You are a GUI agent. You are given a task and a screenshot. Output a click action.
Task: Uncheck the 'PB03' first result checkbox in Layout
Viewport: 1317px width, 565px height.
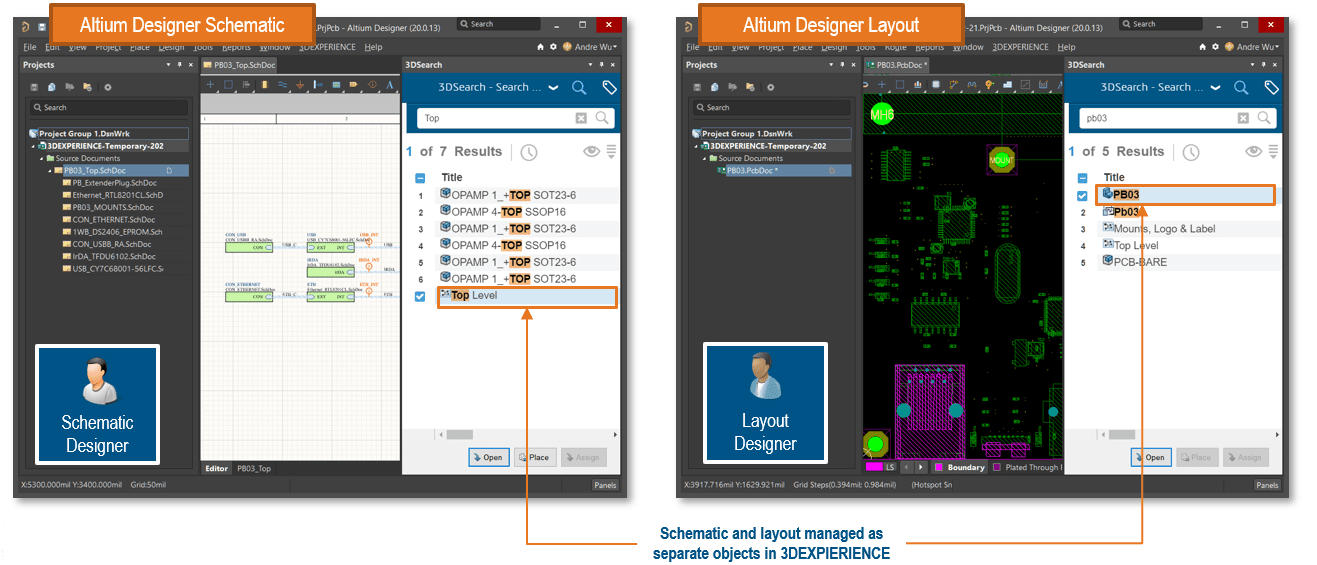tap(1082, 196)
